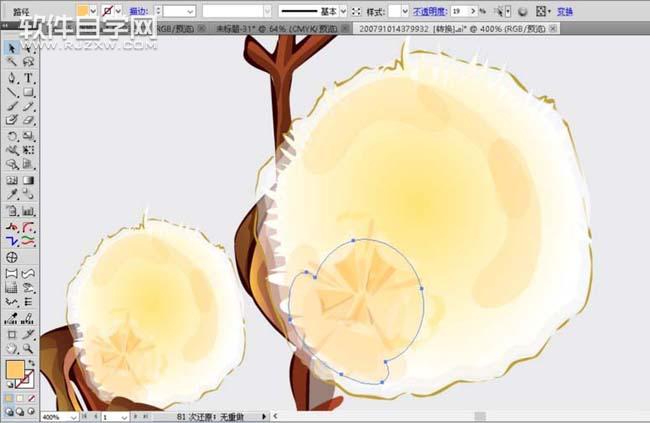Screen dimensions: 650x423
Task: Select the Pen tool
Action: [x=12, y=77]
